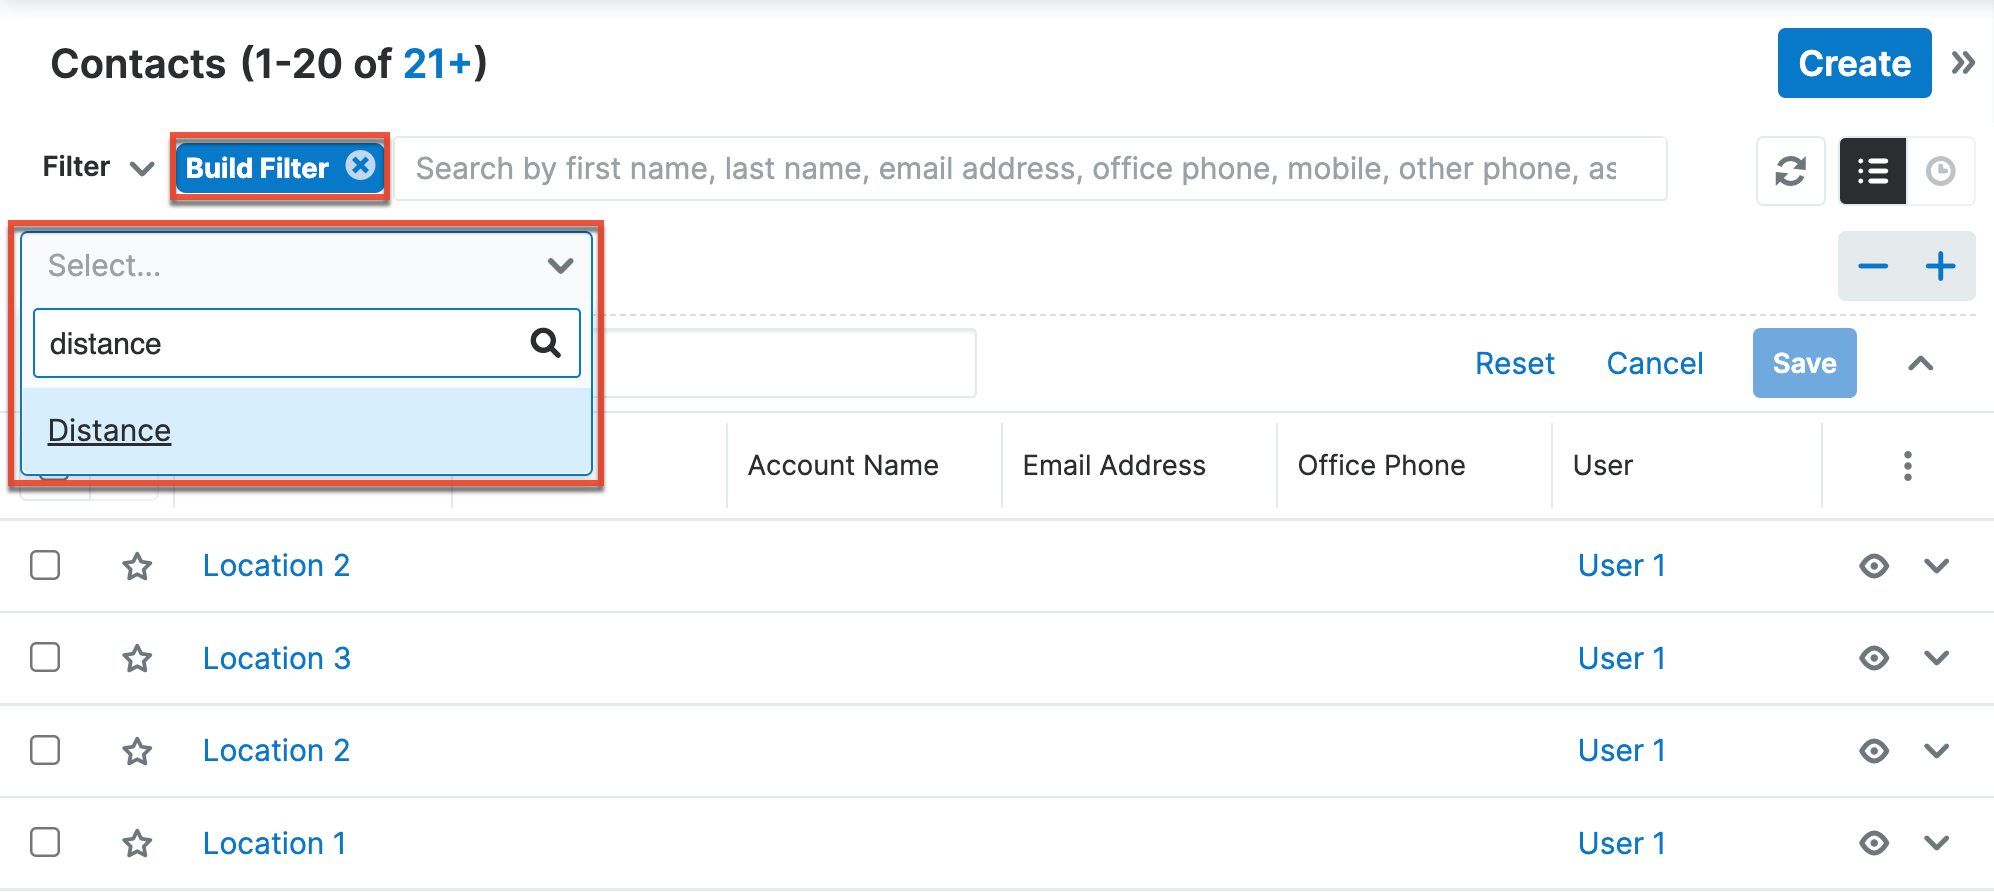The width and height of the screenshot is (1994, 892).
Task: Select the bottom Location 1 row checkbox
Action: click(45, 842)
